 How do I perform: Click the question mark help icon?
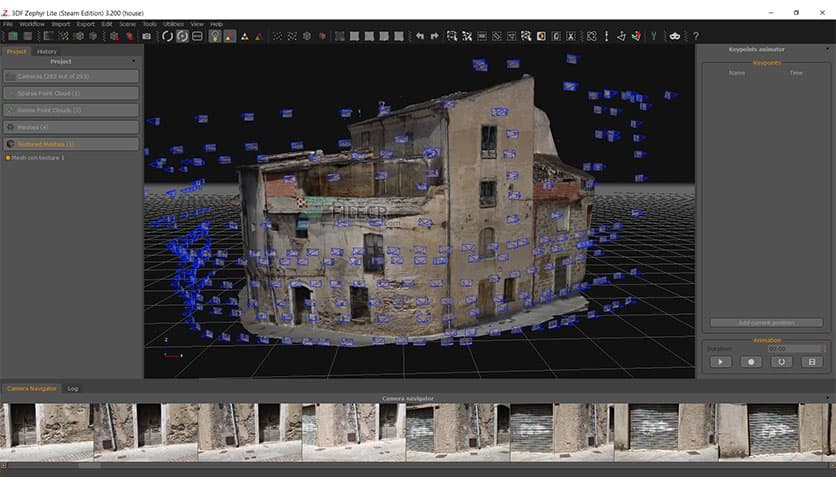point(694,36)
